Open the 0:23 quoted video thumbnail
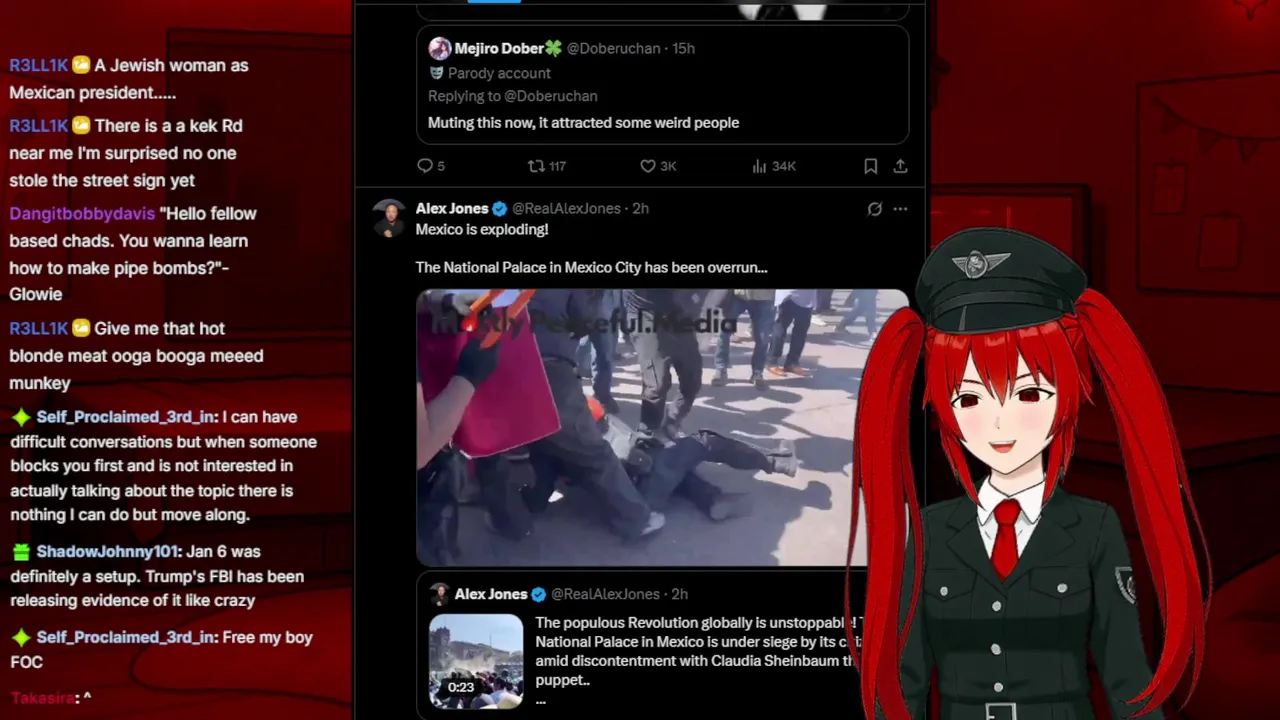Viewport: 1280px width, 720px height. coord(476,661)
